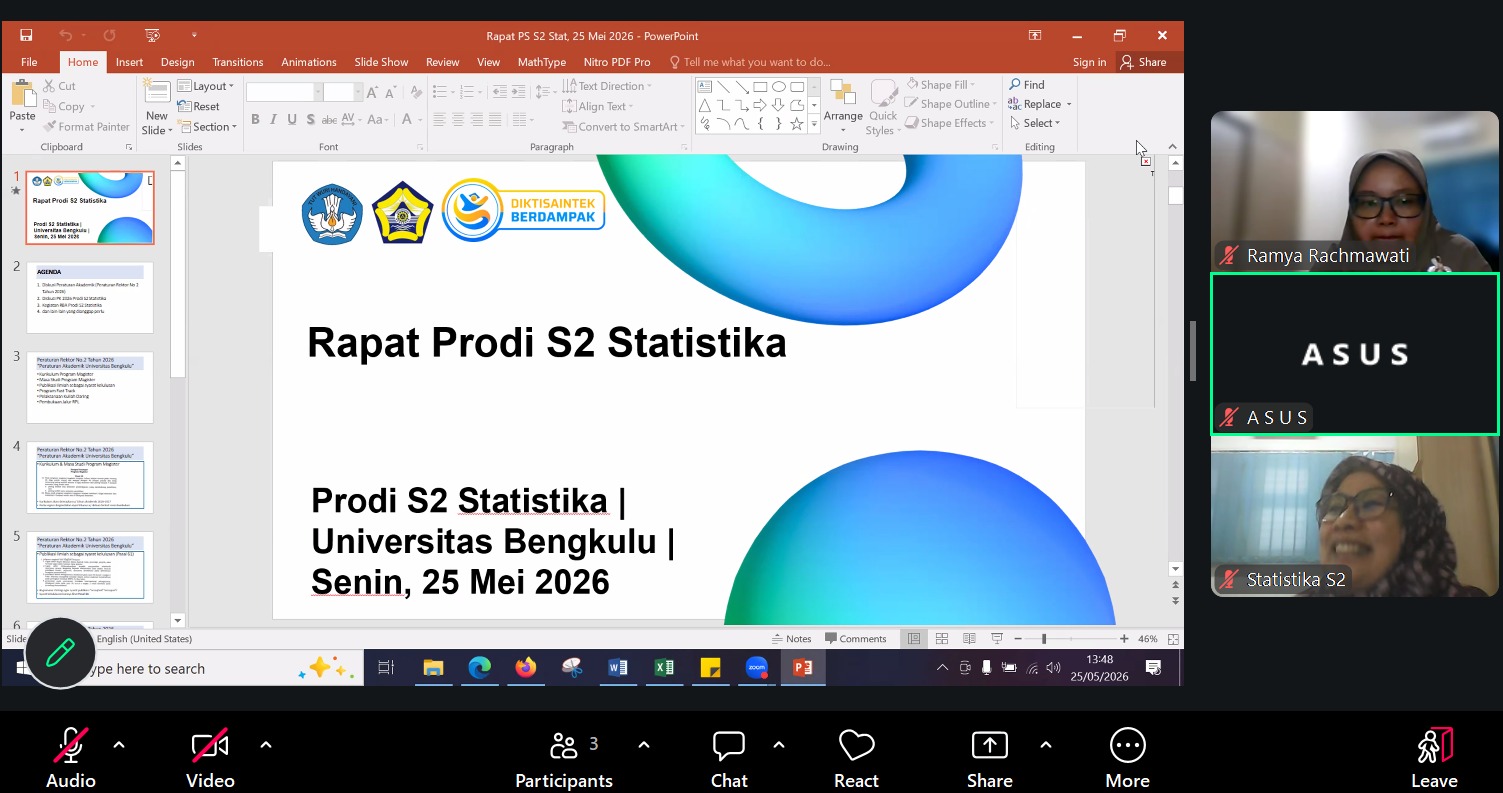Image resolution: width=1503 pixels, height=793 pixels.
Task: Open the Layout dropdown
Action: [x=206, y=86]
